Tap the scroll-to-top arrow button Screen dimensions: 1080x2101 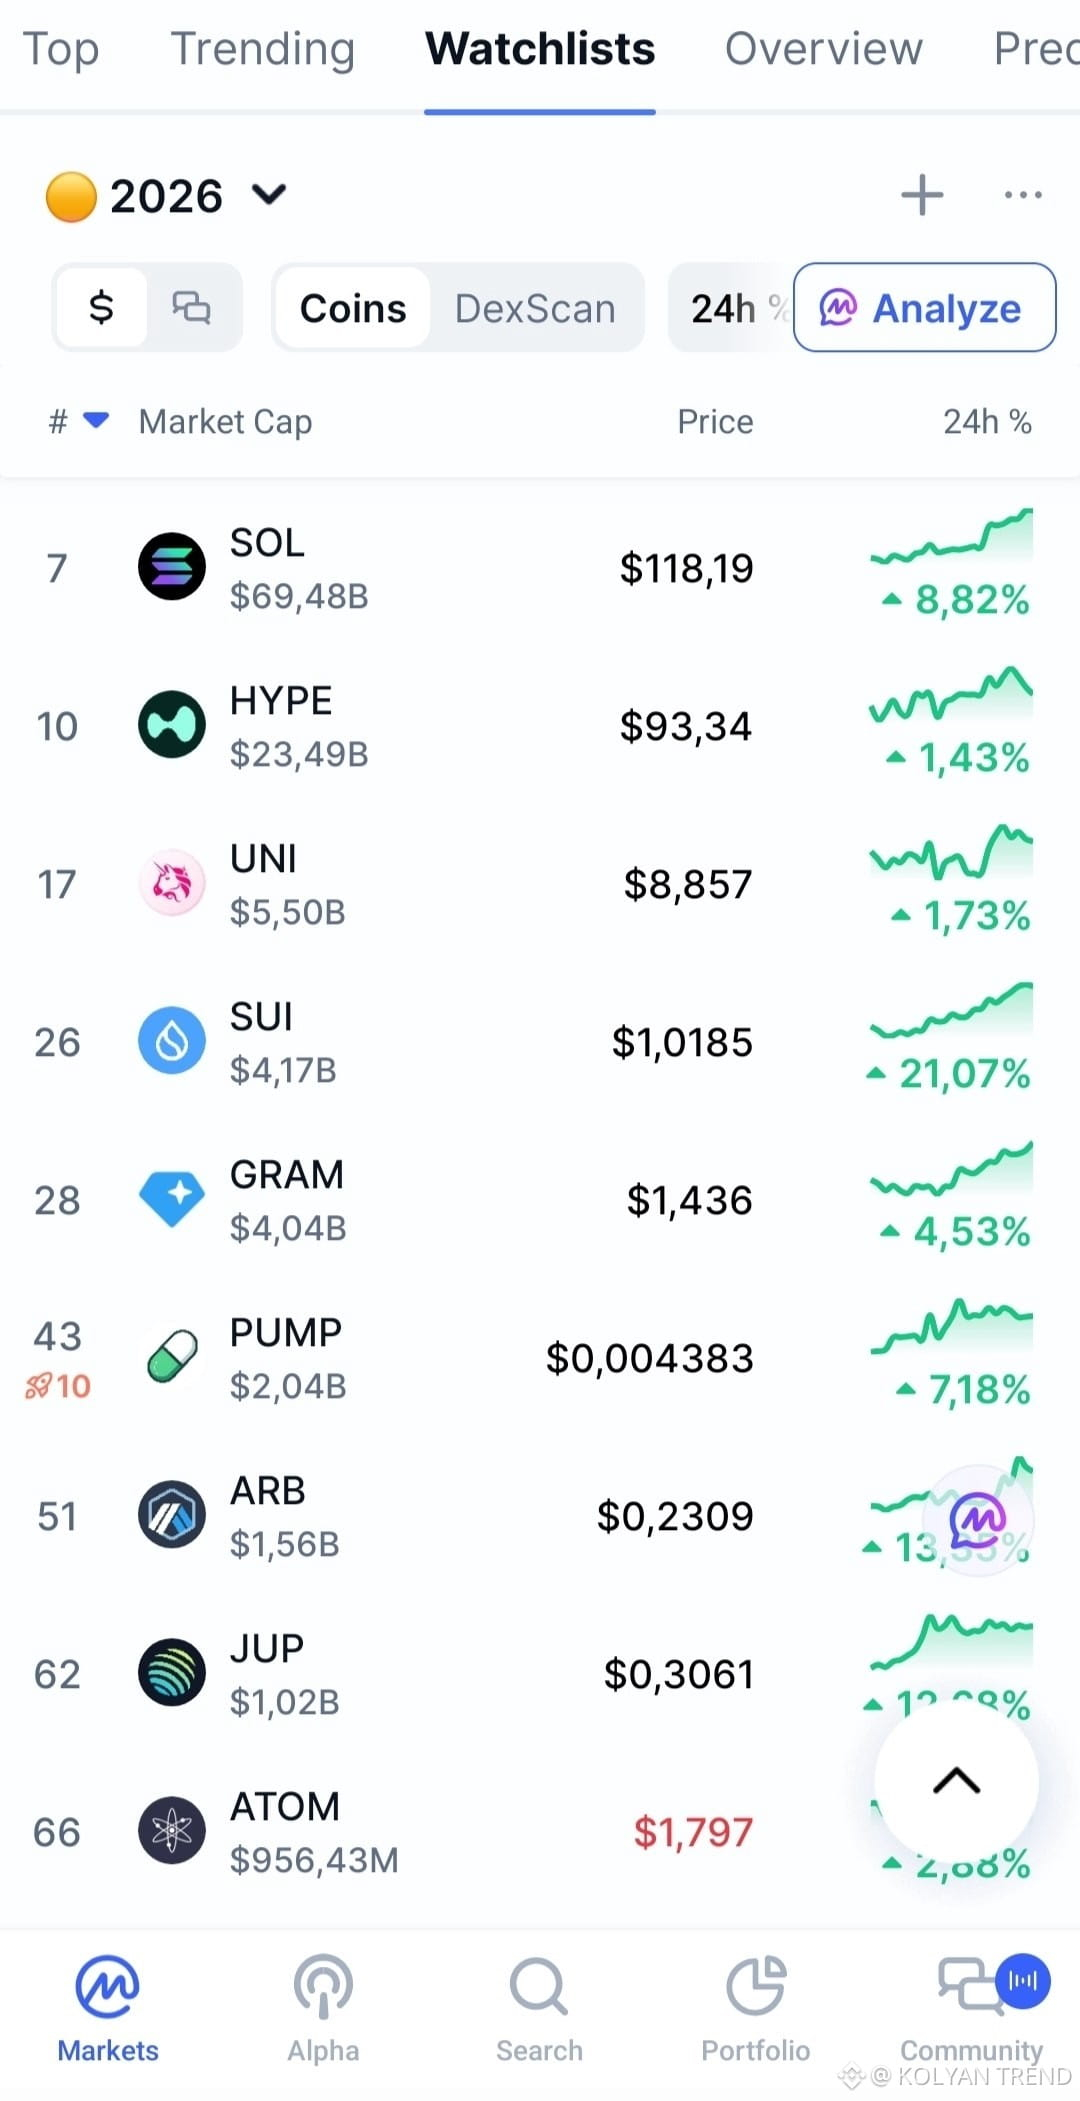click(956, 1781)
